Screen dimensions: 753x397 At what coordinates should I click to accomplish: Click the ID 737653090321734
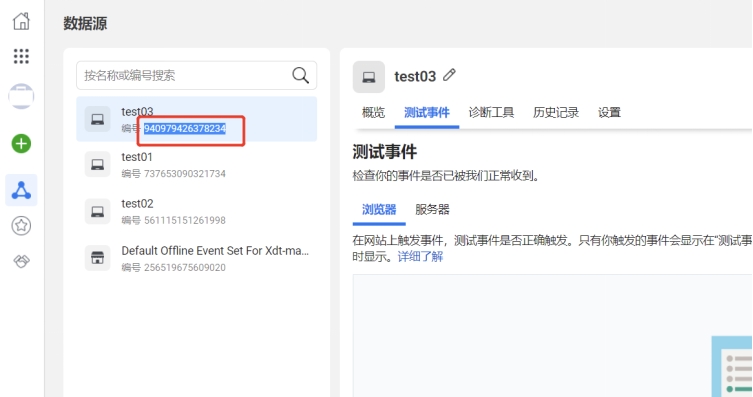tap(185, 174)
